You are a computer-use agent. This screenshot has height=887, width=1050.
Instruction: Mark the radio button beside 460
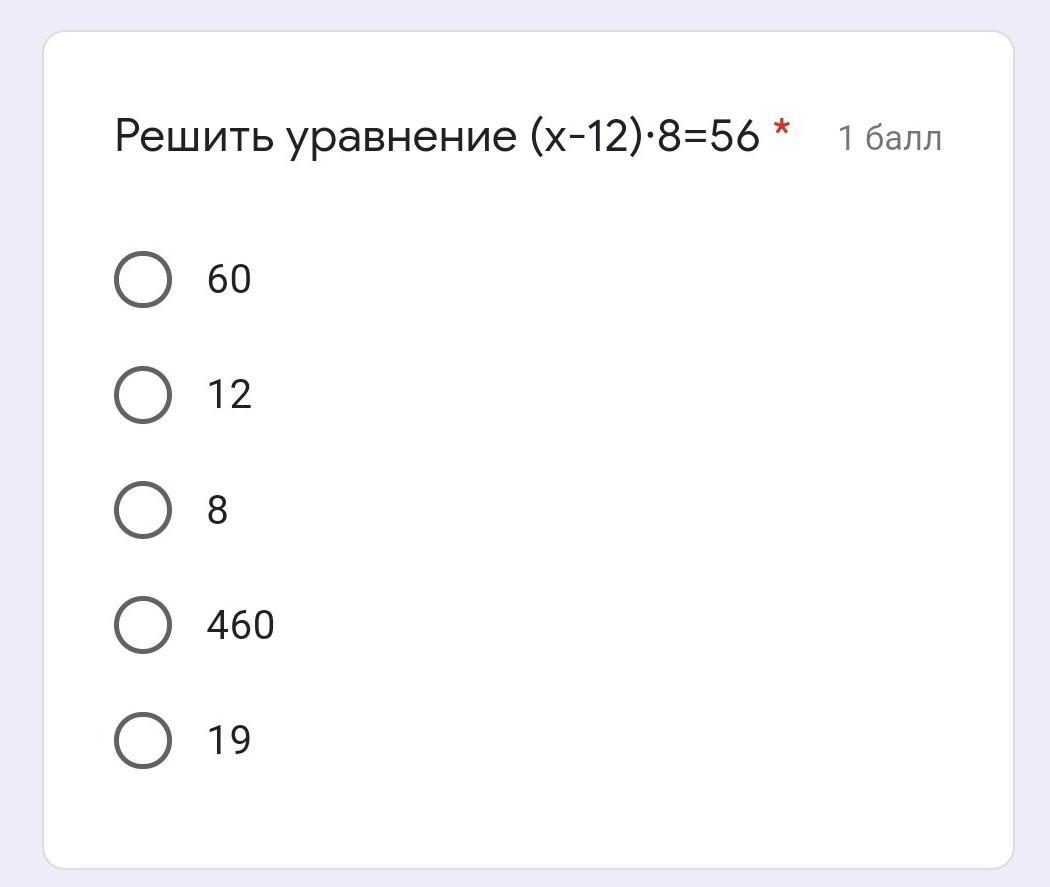point(143,625)
